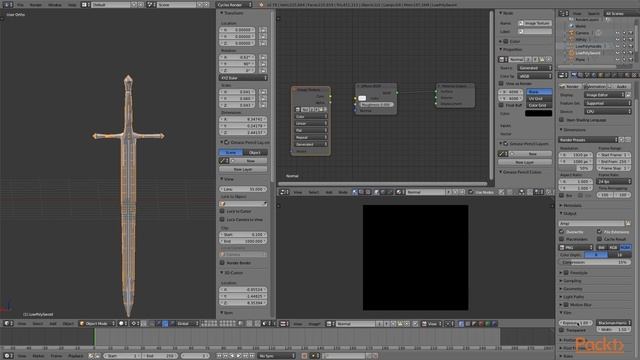Viewport: 640px width, 360px height.
Task: Enable Transparent film checkbox
Action: 562,330
